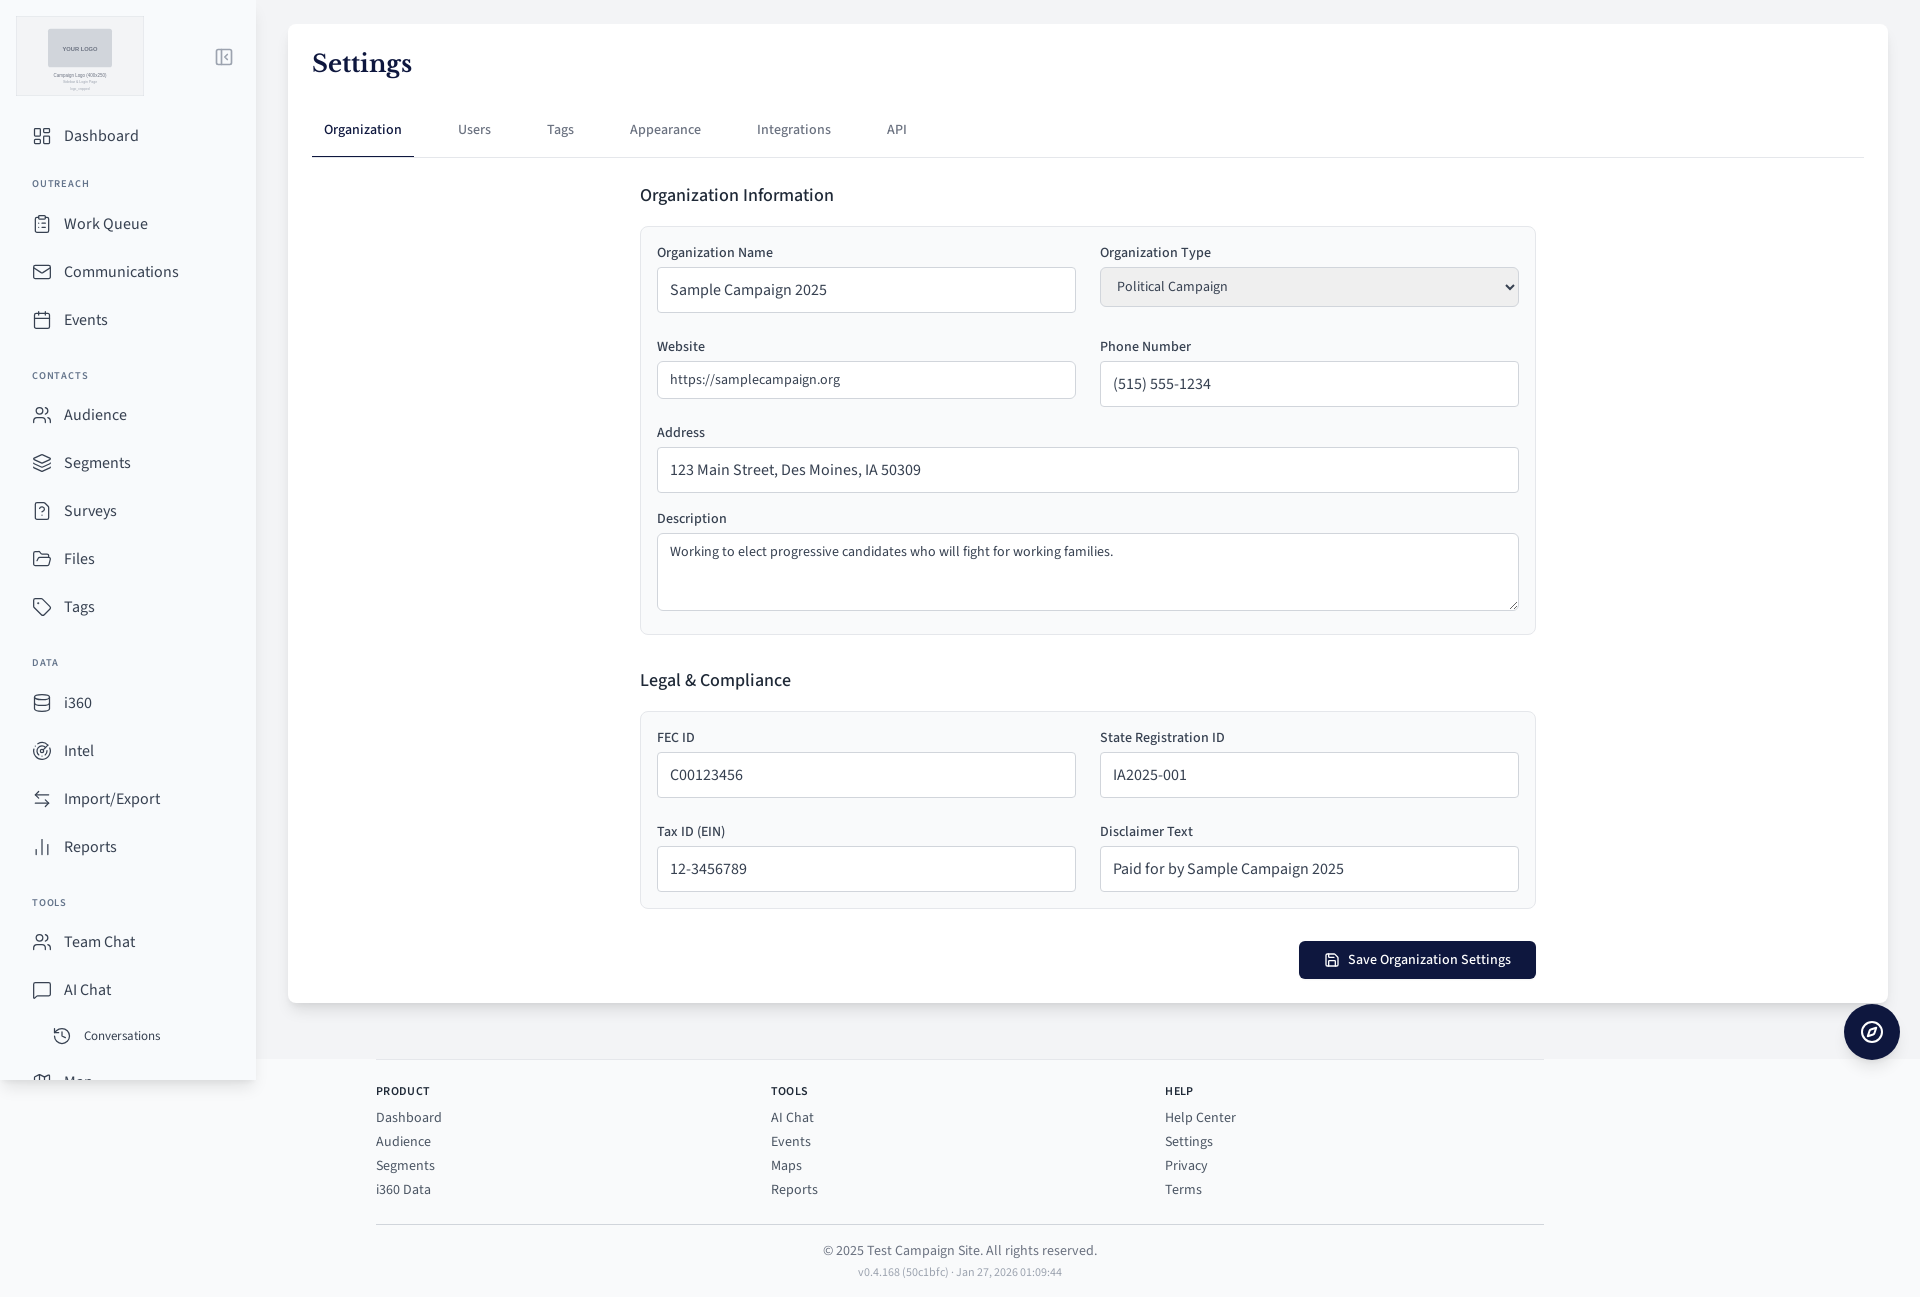Open the Intel radar icon

coord(42,751)
